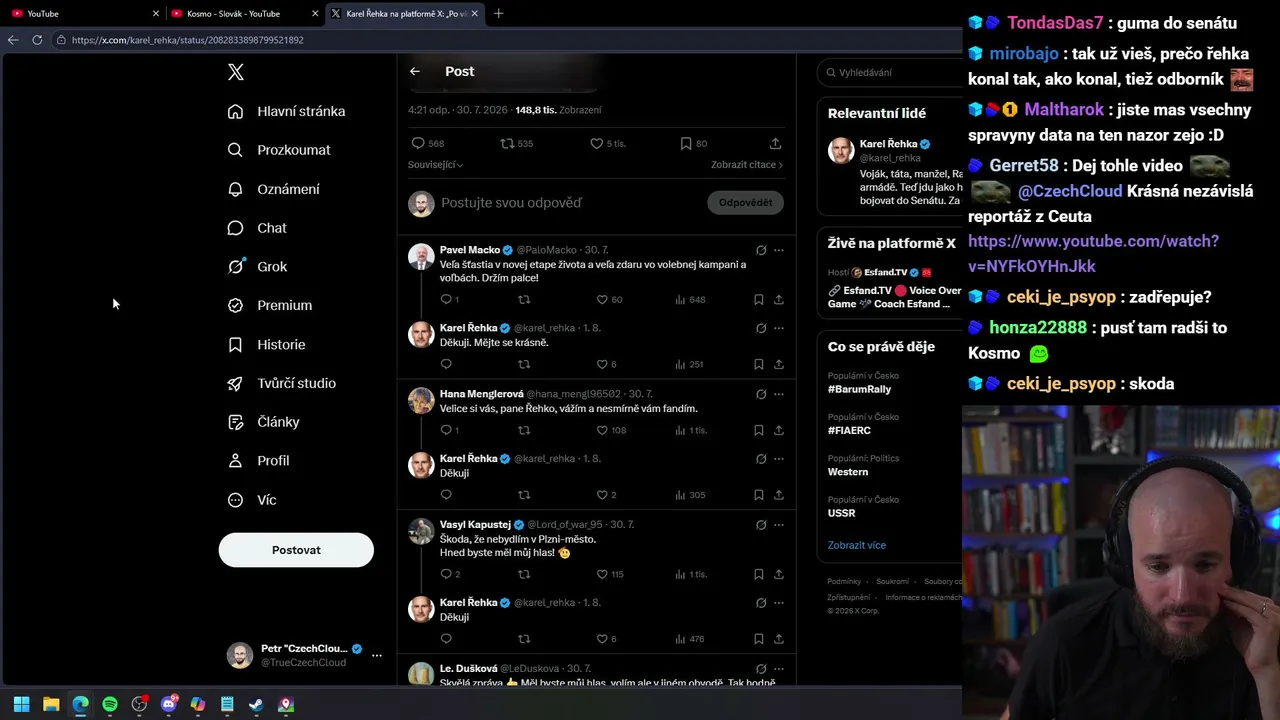The height and width of the screenshot is (720, 1280).
Task: Open more options on Pavel Macko's reply
Action: [779, 250]
